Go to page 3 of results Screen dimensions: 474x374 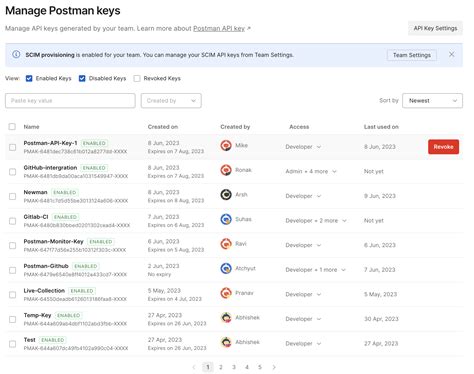(234, 367)
